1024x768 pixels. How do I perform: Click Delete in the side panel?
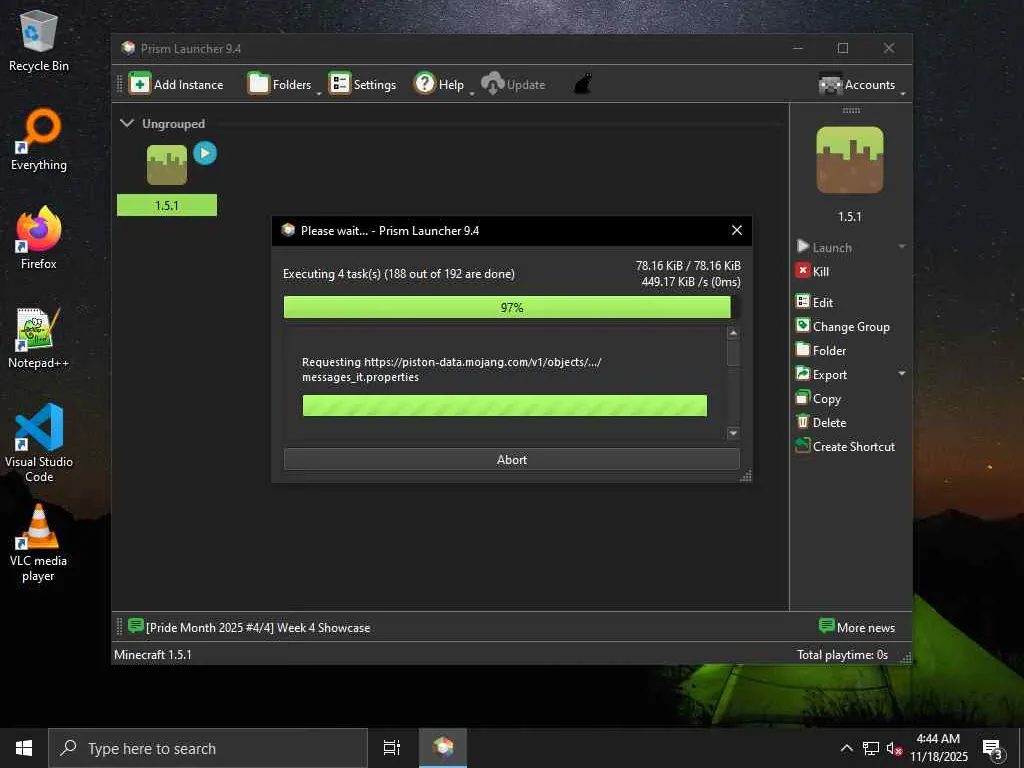point(820,423)
